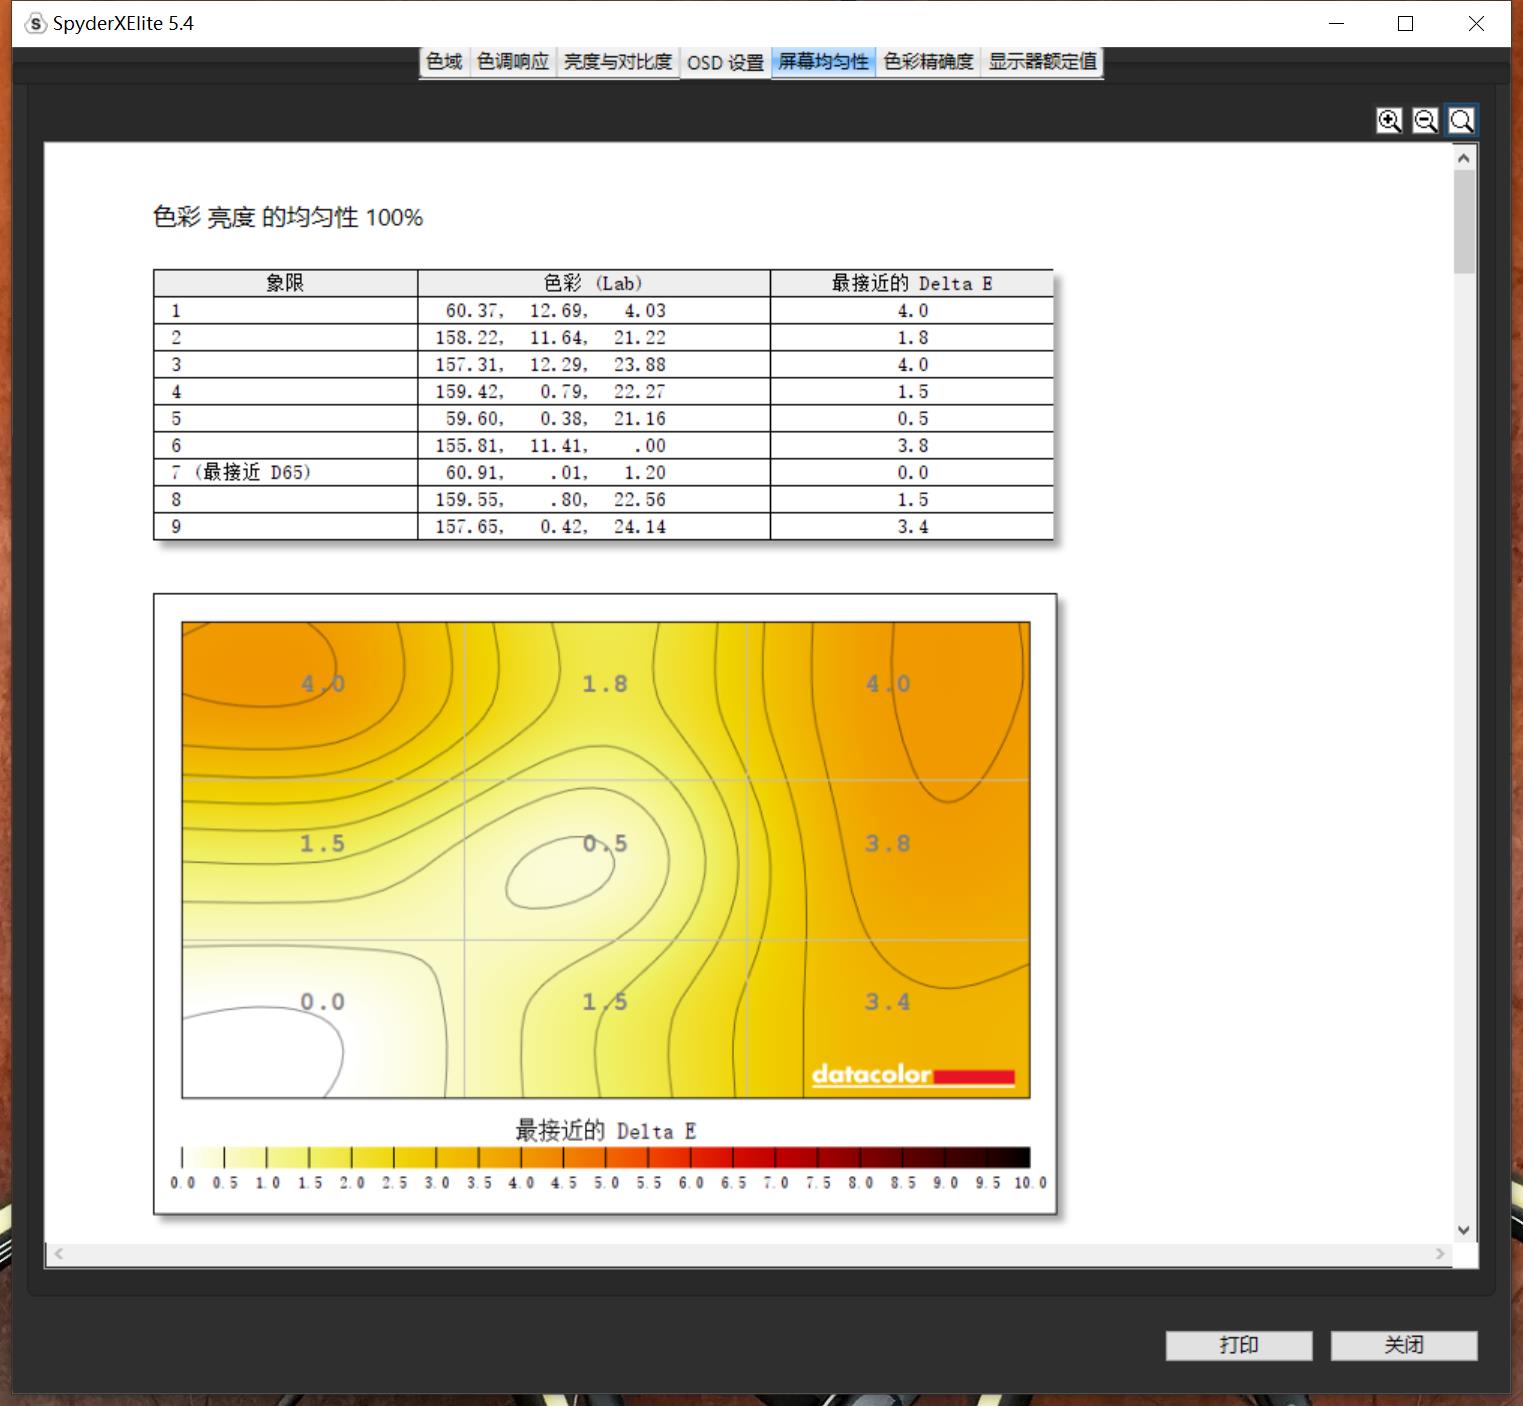Click the 最接近的 Delta E legend title

point(606,1131)
